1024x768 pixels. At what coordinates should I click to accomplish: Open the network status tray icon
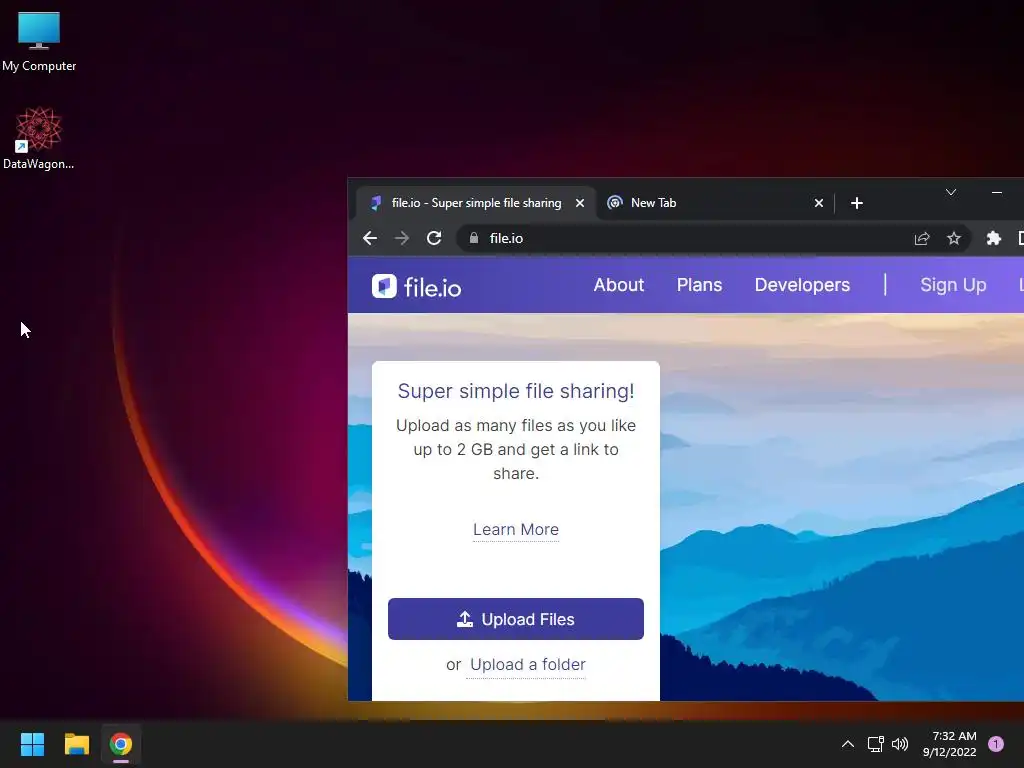pos(876,744)
